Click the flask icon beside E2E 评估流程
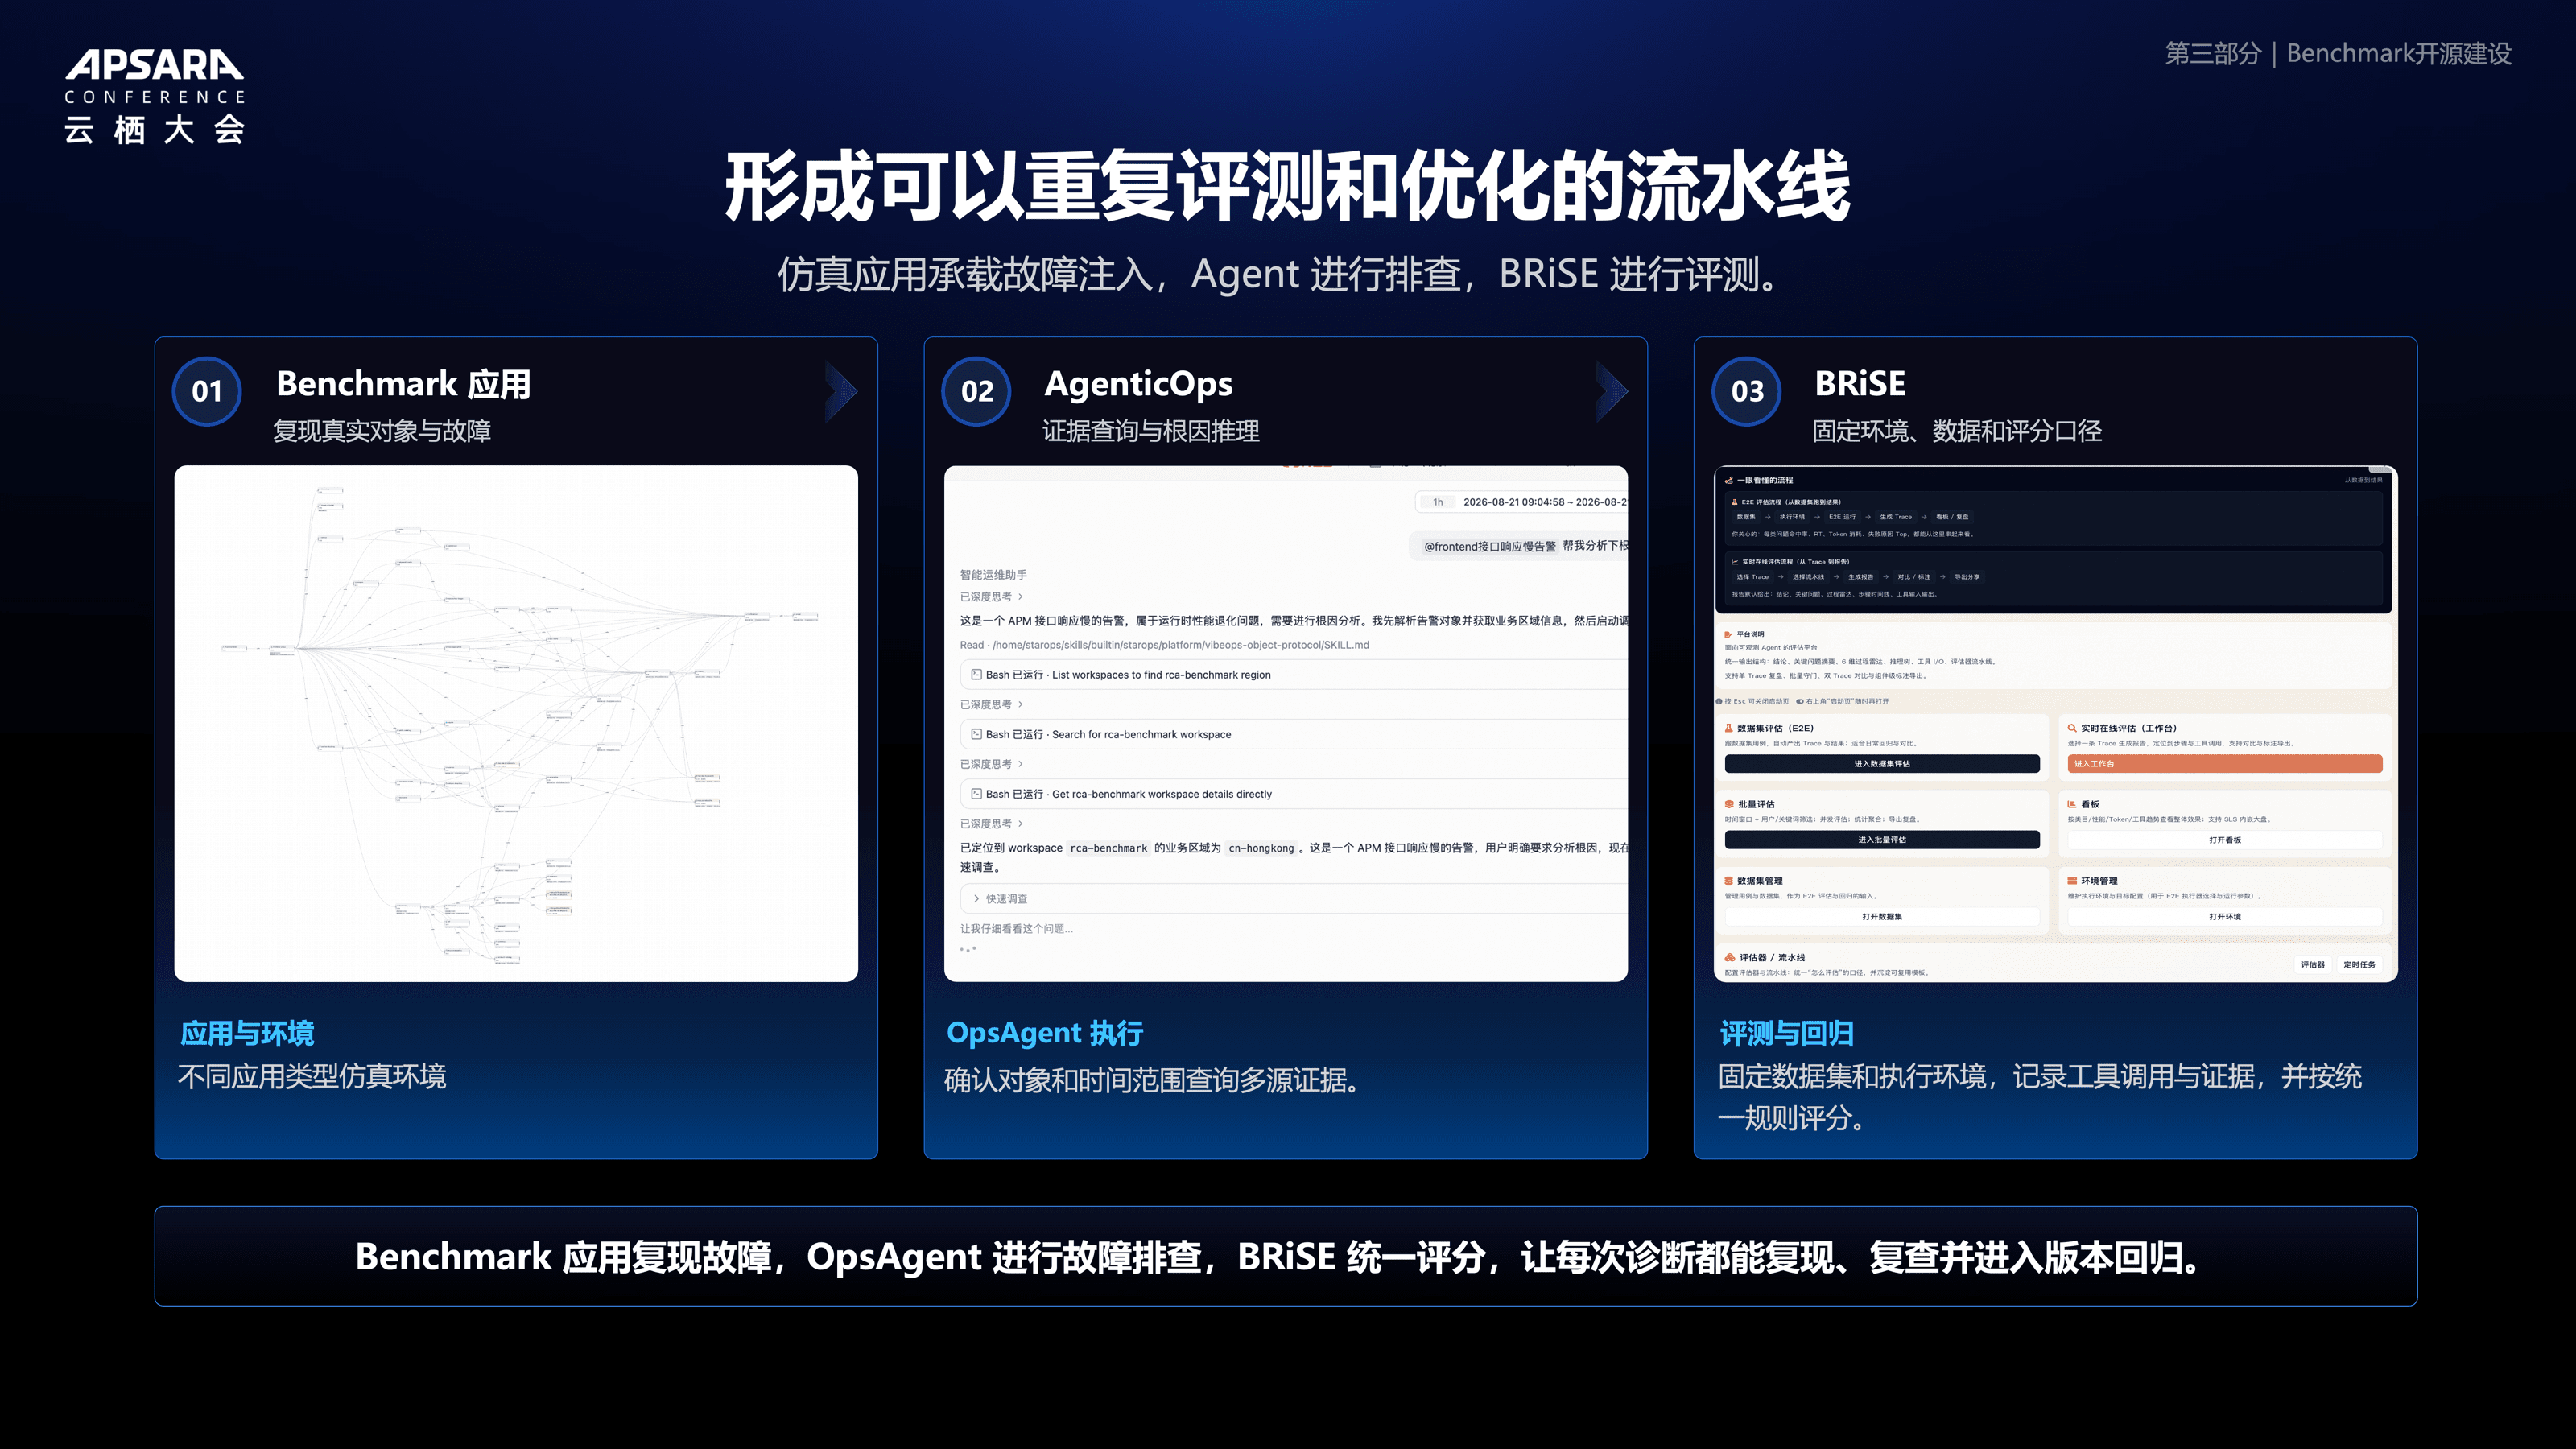 [1735, 502]
